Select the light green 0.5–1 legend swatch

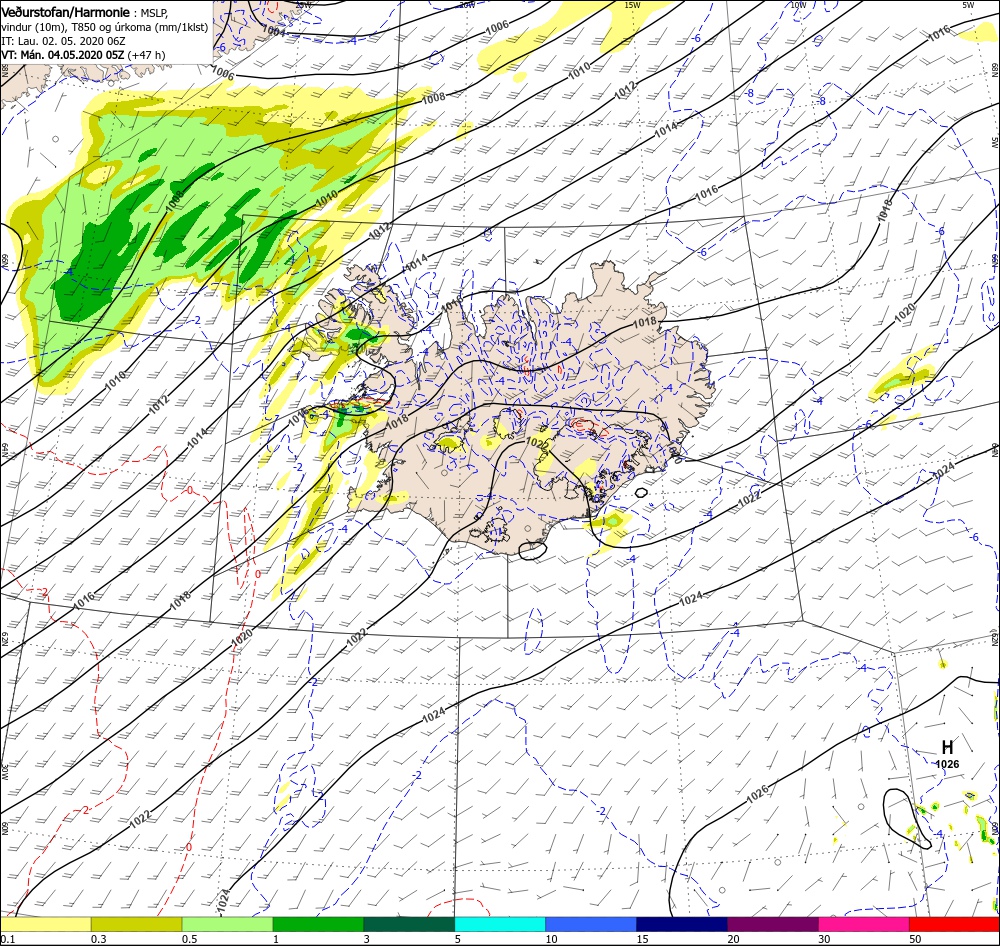[228, 924]
